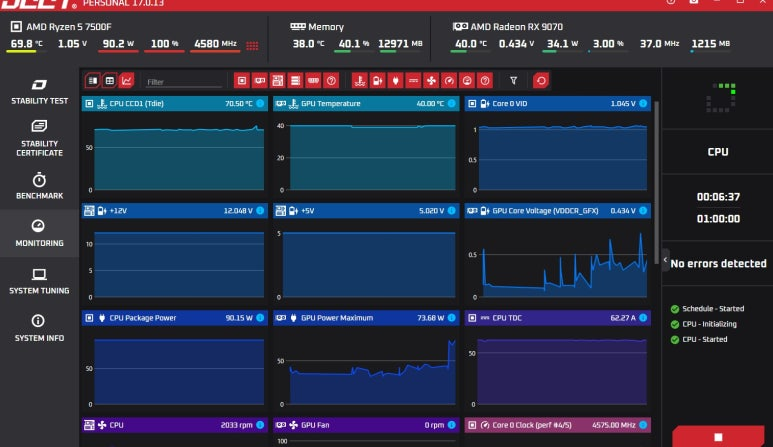The width and height of the screenshot is (773, 447).
Task: Open info for CPU fan rpm graph
Action: click(260, 425)
